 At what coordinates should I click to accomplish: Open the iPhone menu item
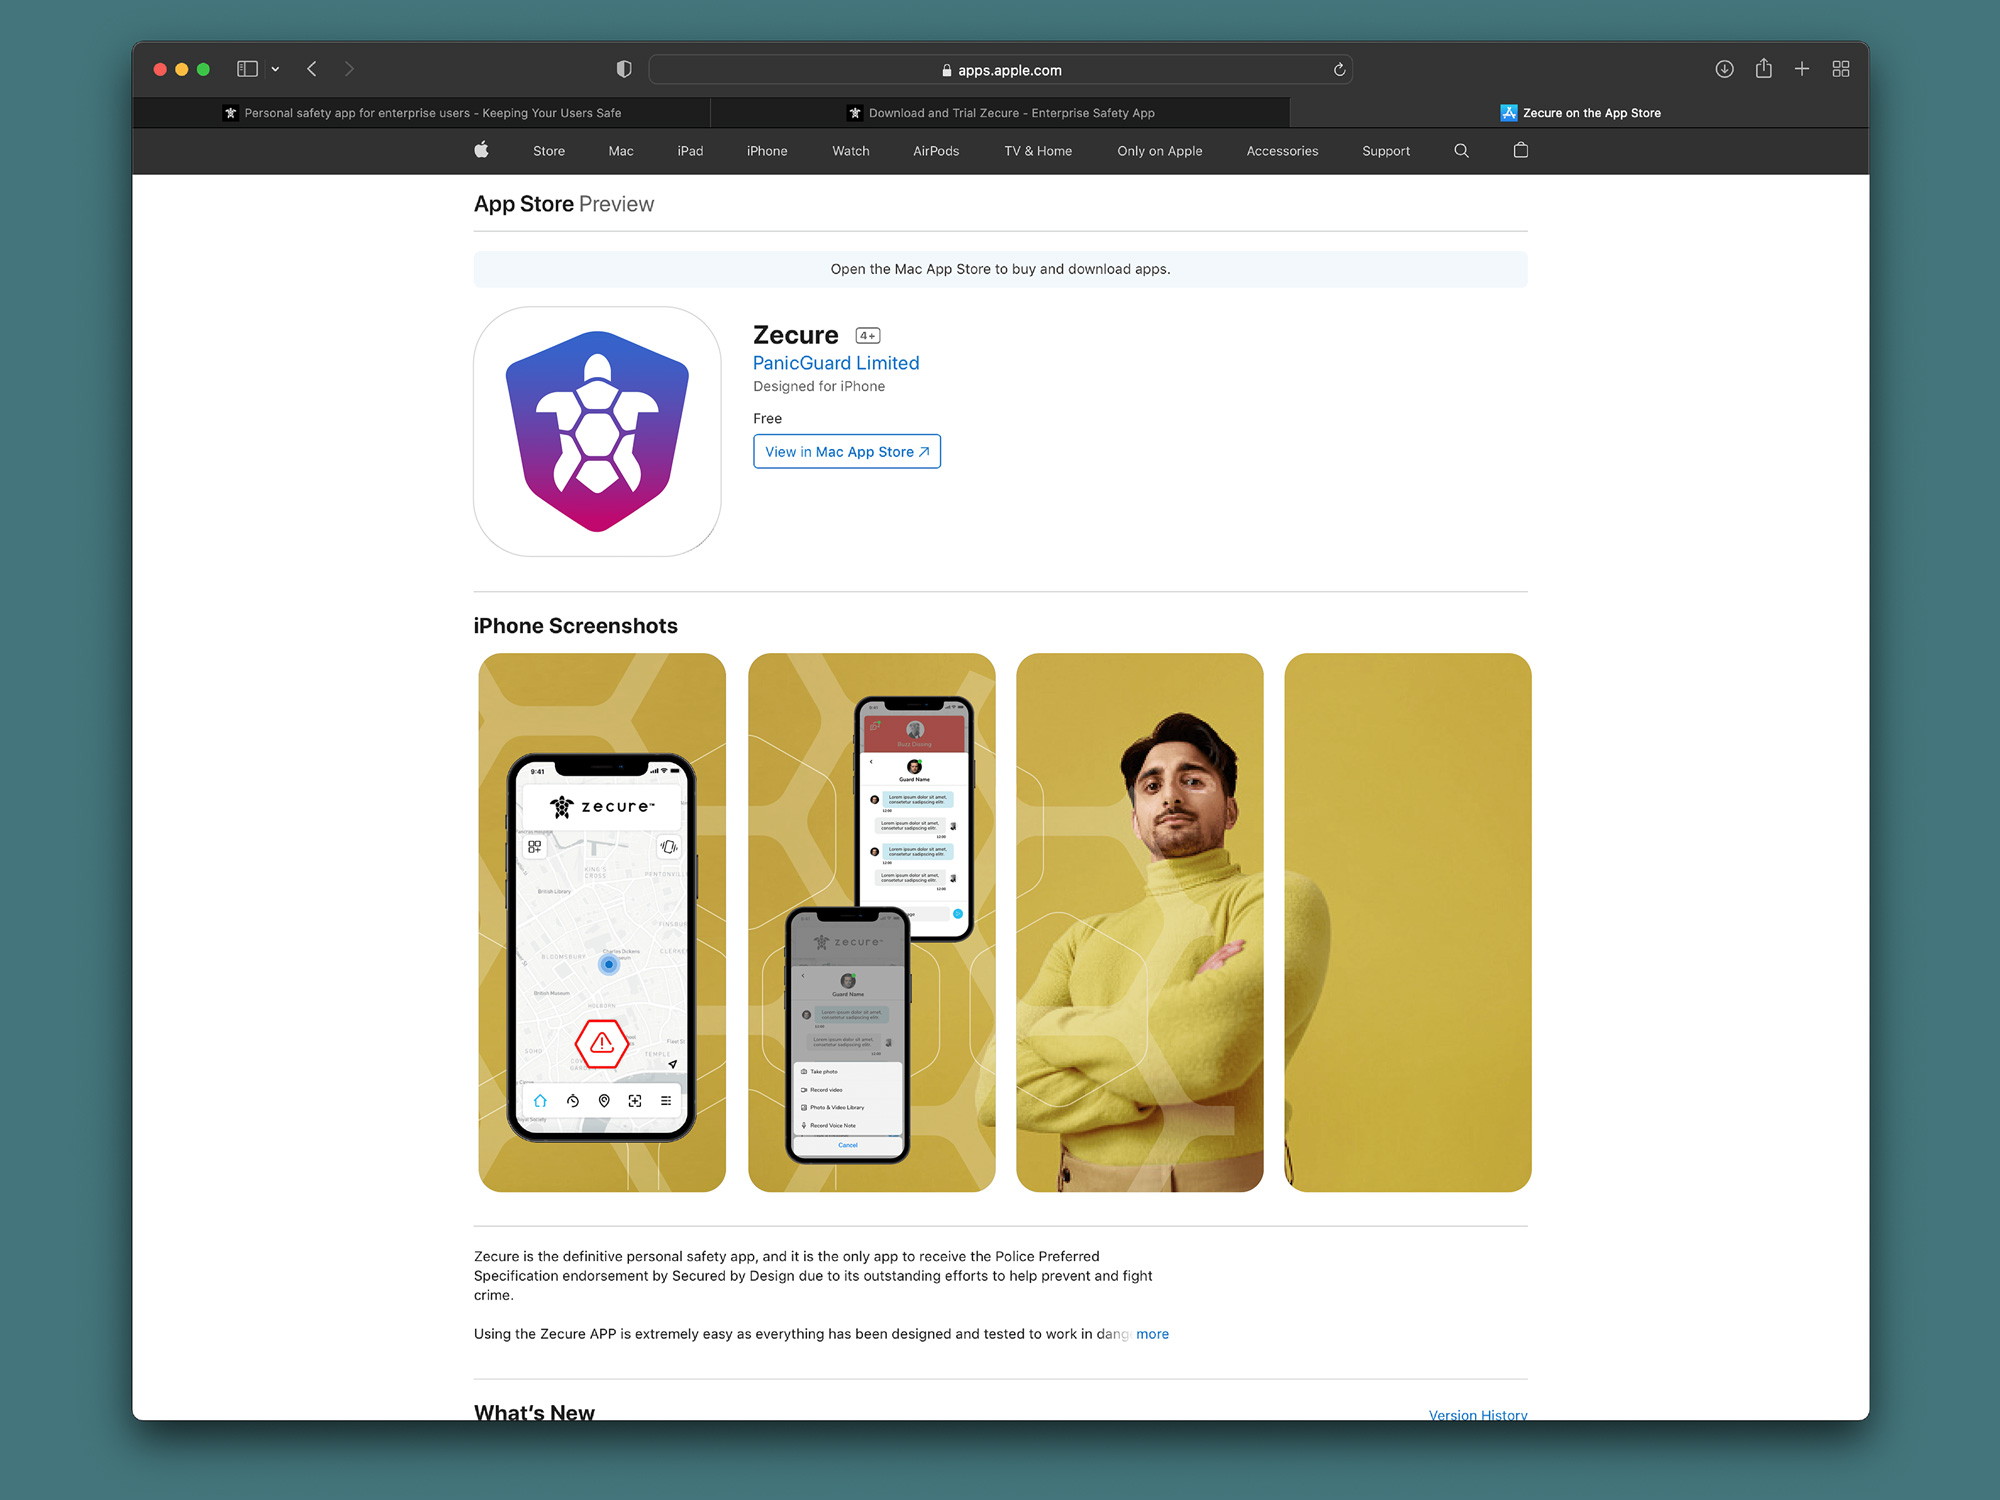767,151
